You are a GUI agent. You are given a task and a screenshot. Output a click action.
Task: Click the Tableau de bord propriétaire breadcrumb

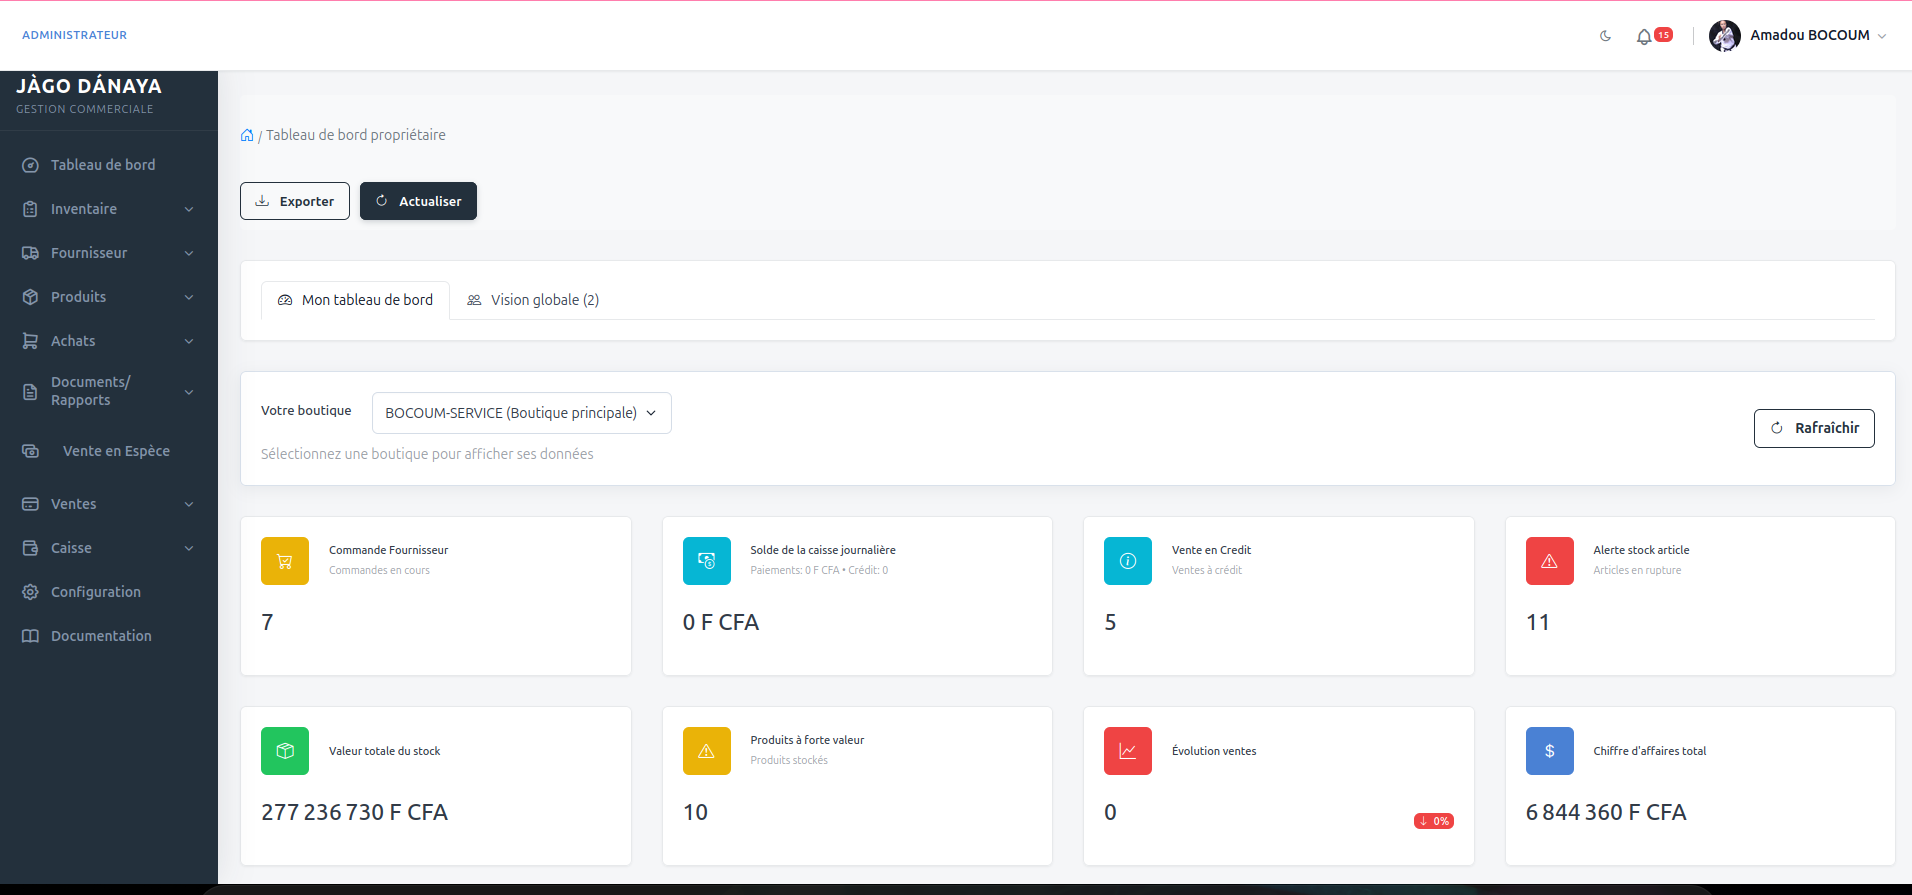click(356, 135)
